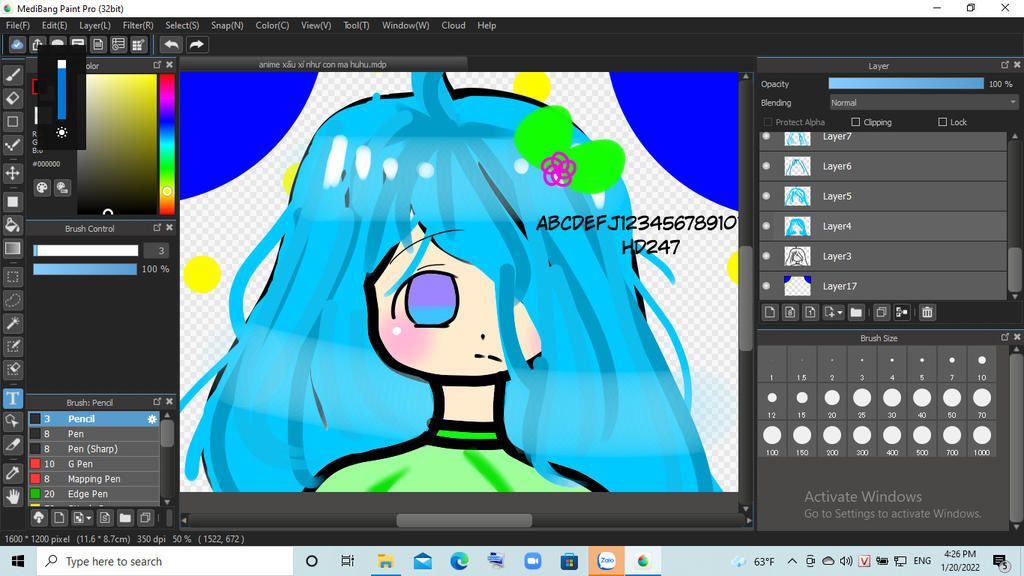Select the Layer3 thumbnail
Image resolution: width=1024 pixels, height=576 pixels.
tap(797, 256)
